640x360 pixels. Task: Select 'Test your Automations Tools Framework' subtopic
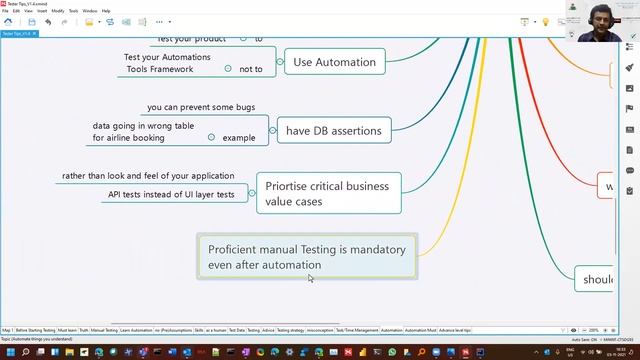click(167, 63)
